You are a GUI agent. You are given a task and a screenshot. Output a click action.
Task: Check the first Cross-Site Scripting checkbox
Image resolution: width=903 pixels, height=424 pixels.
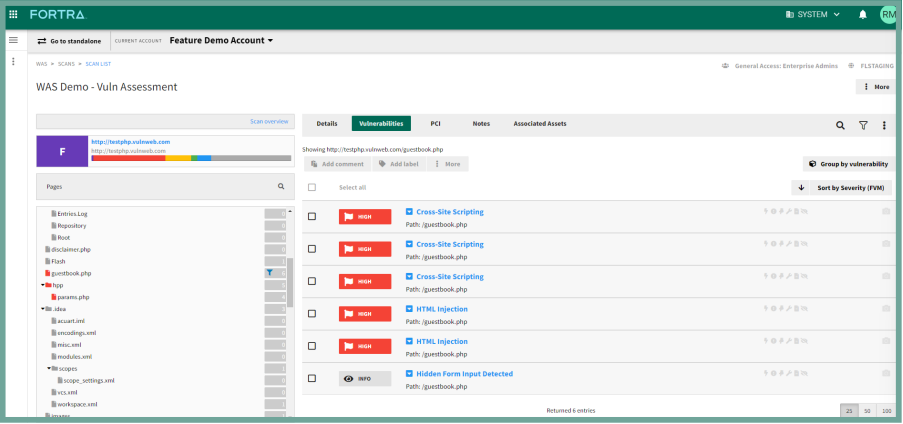click(x=312, y=217)
